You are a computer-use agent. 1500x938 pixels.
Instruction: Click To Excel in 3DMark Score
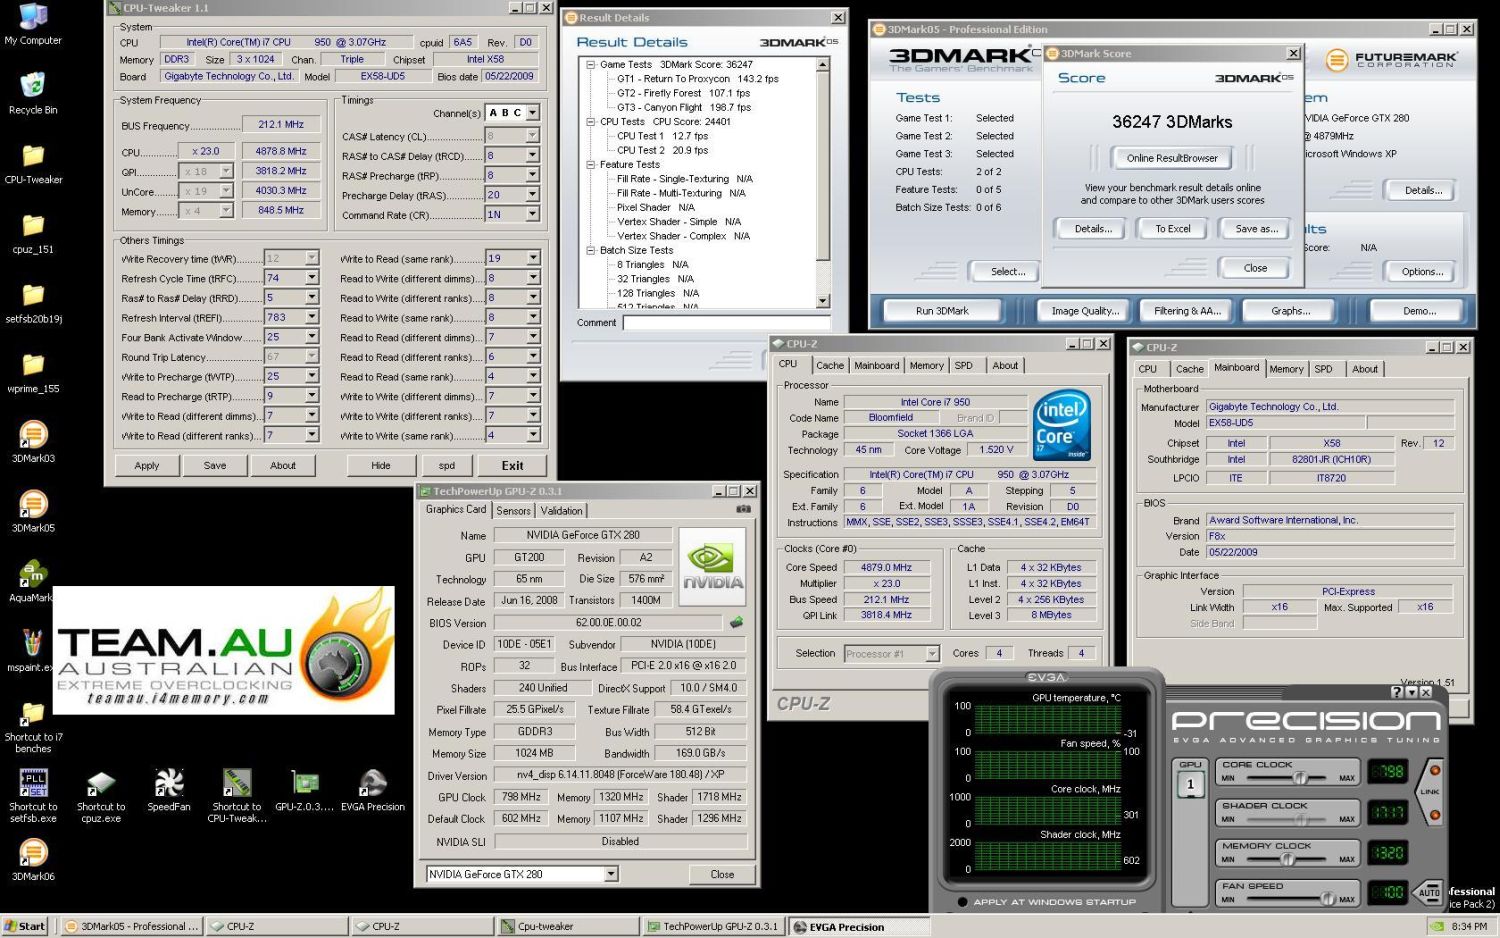tap(1173, 229)
